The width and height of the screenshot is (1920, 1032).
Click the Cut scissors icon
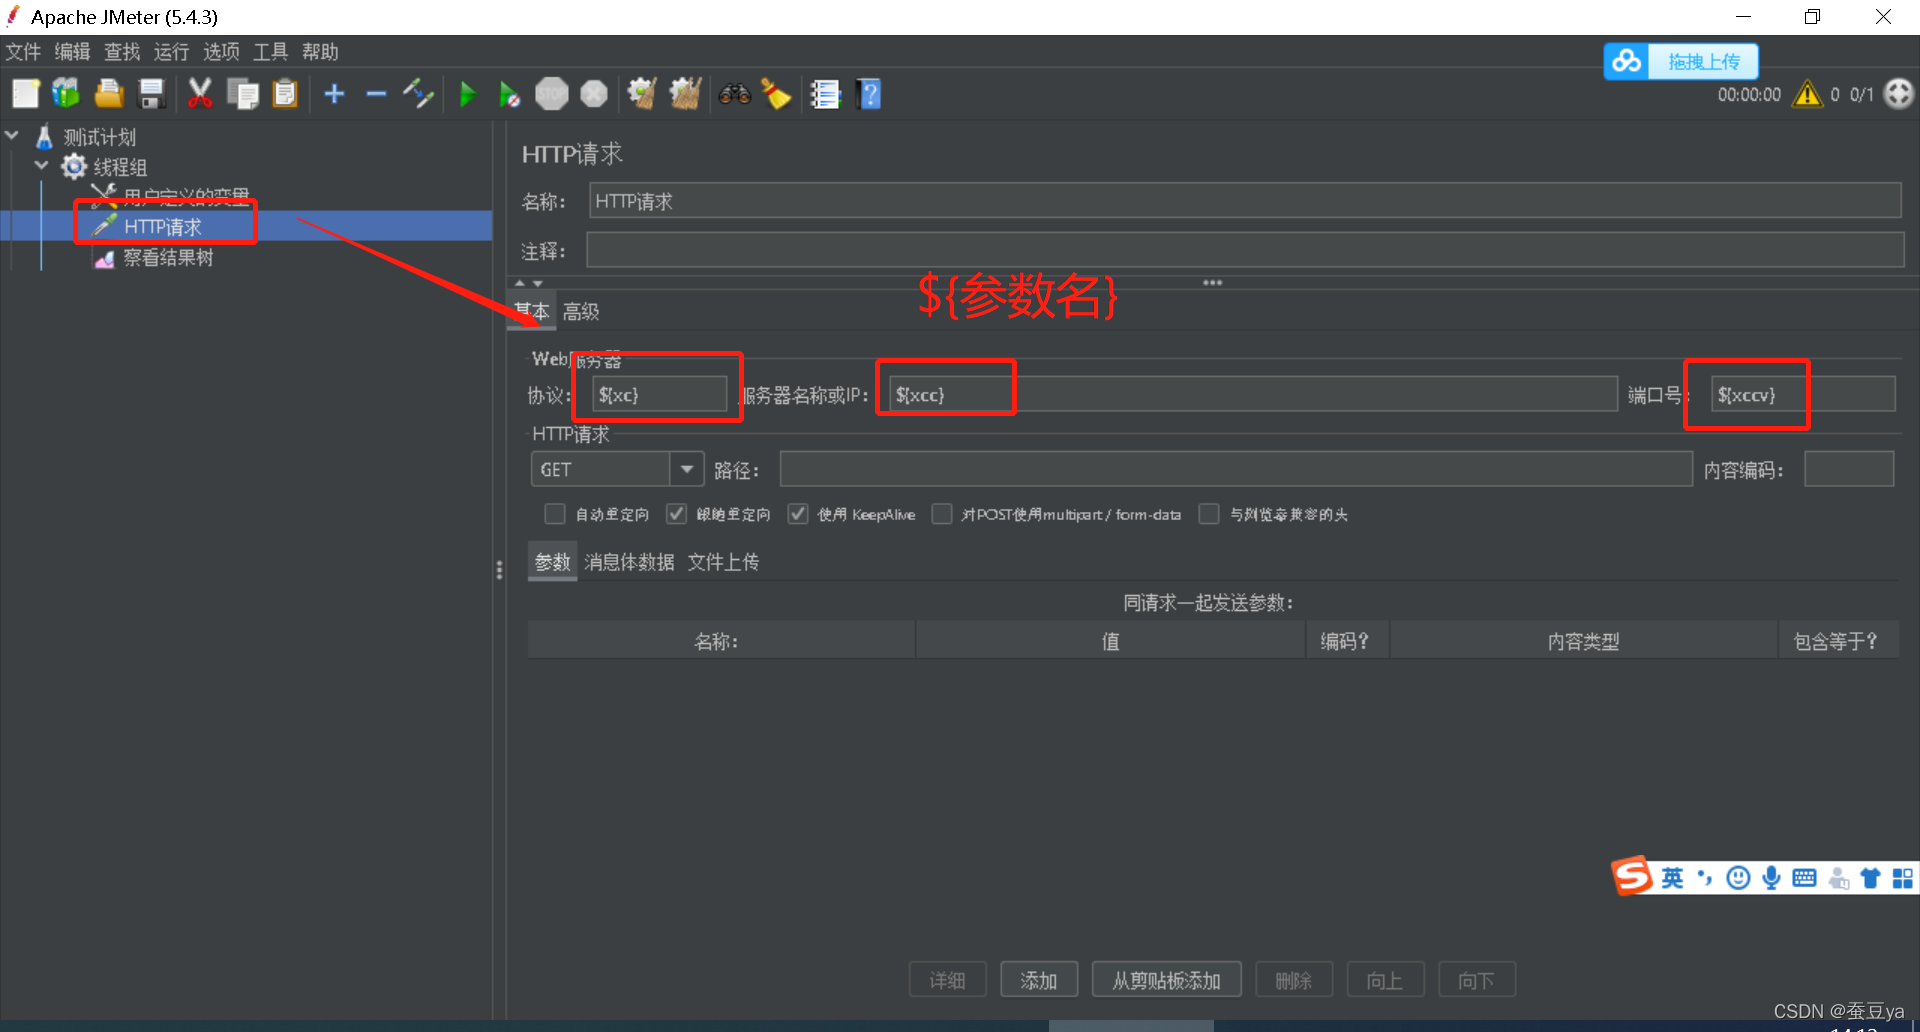click(x=200, y=94)
